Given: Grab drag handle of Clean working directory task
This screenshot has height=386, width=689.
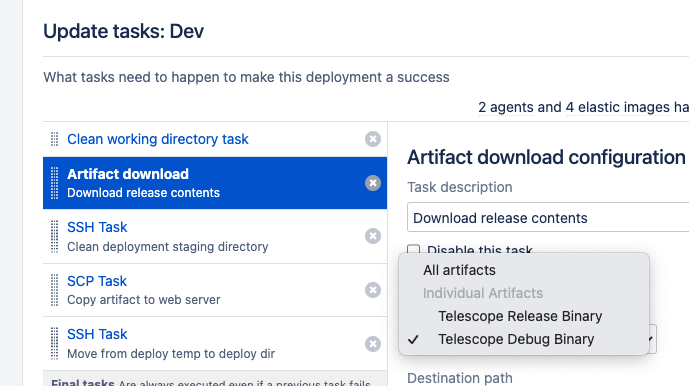Looking at the screenshot, I should pyautogui.click(x=54, y=139).
